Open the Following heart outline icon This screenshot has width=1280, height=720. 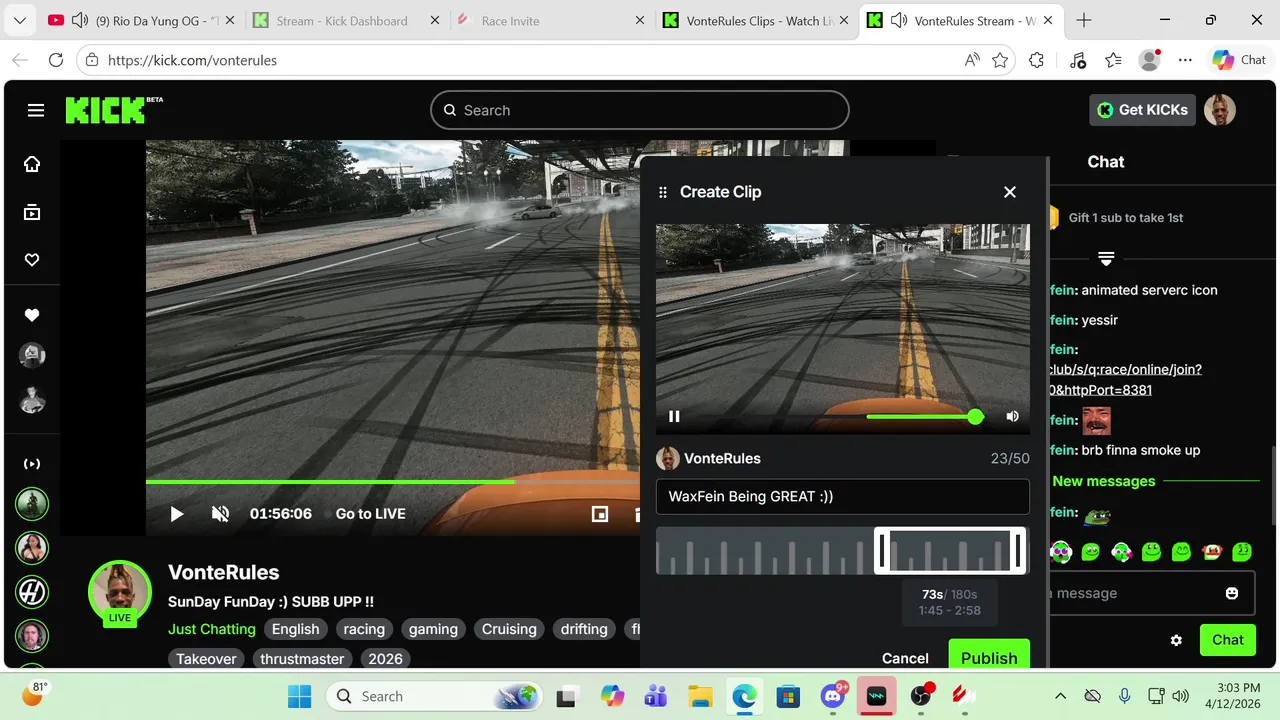click(x=32, y=260)
